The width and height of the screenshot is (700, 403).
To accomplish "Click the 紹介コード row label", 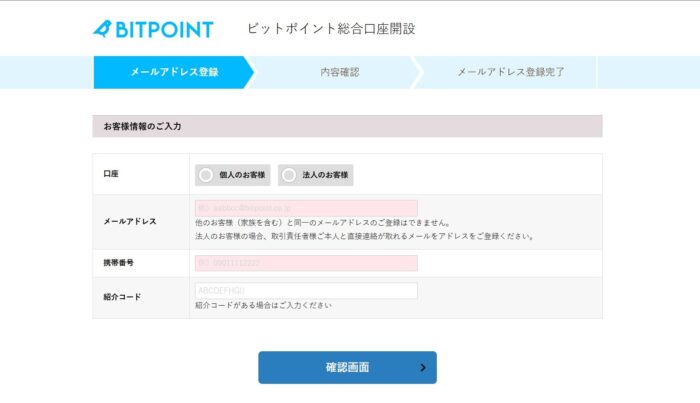I will coord(122,297).
